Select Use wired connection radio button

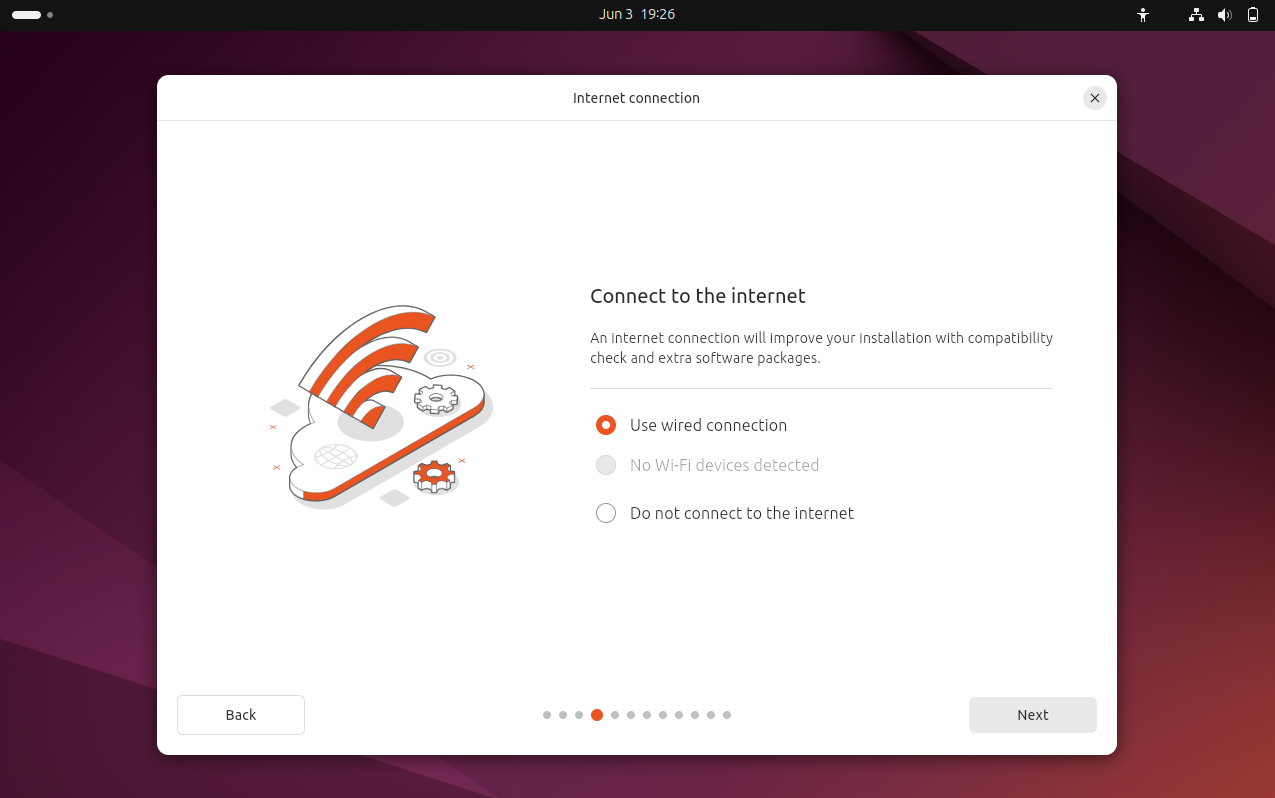(606, 425)
